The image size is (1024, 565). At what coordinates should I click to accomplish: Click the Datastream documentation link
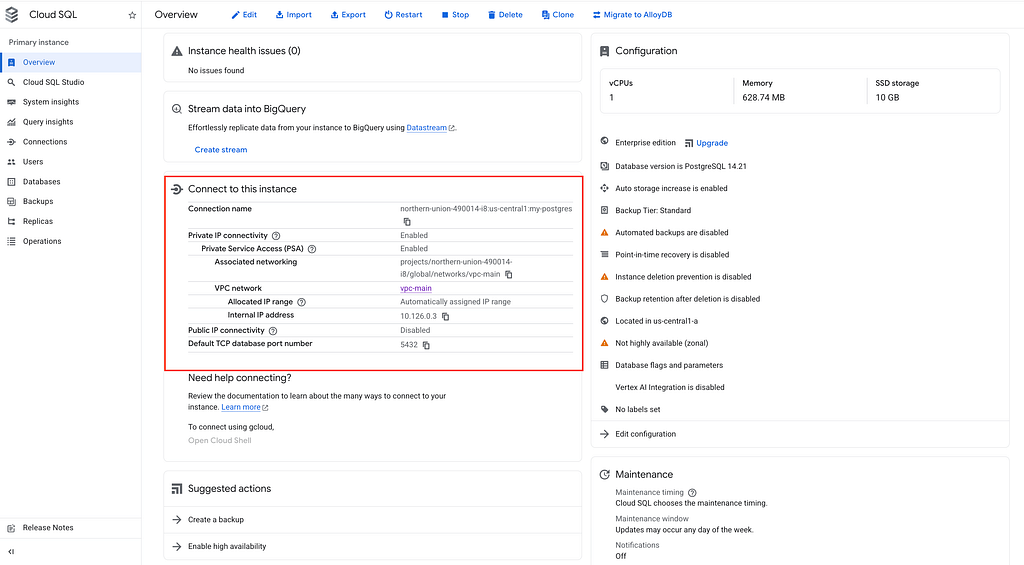point(426,128)
